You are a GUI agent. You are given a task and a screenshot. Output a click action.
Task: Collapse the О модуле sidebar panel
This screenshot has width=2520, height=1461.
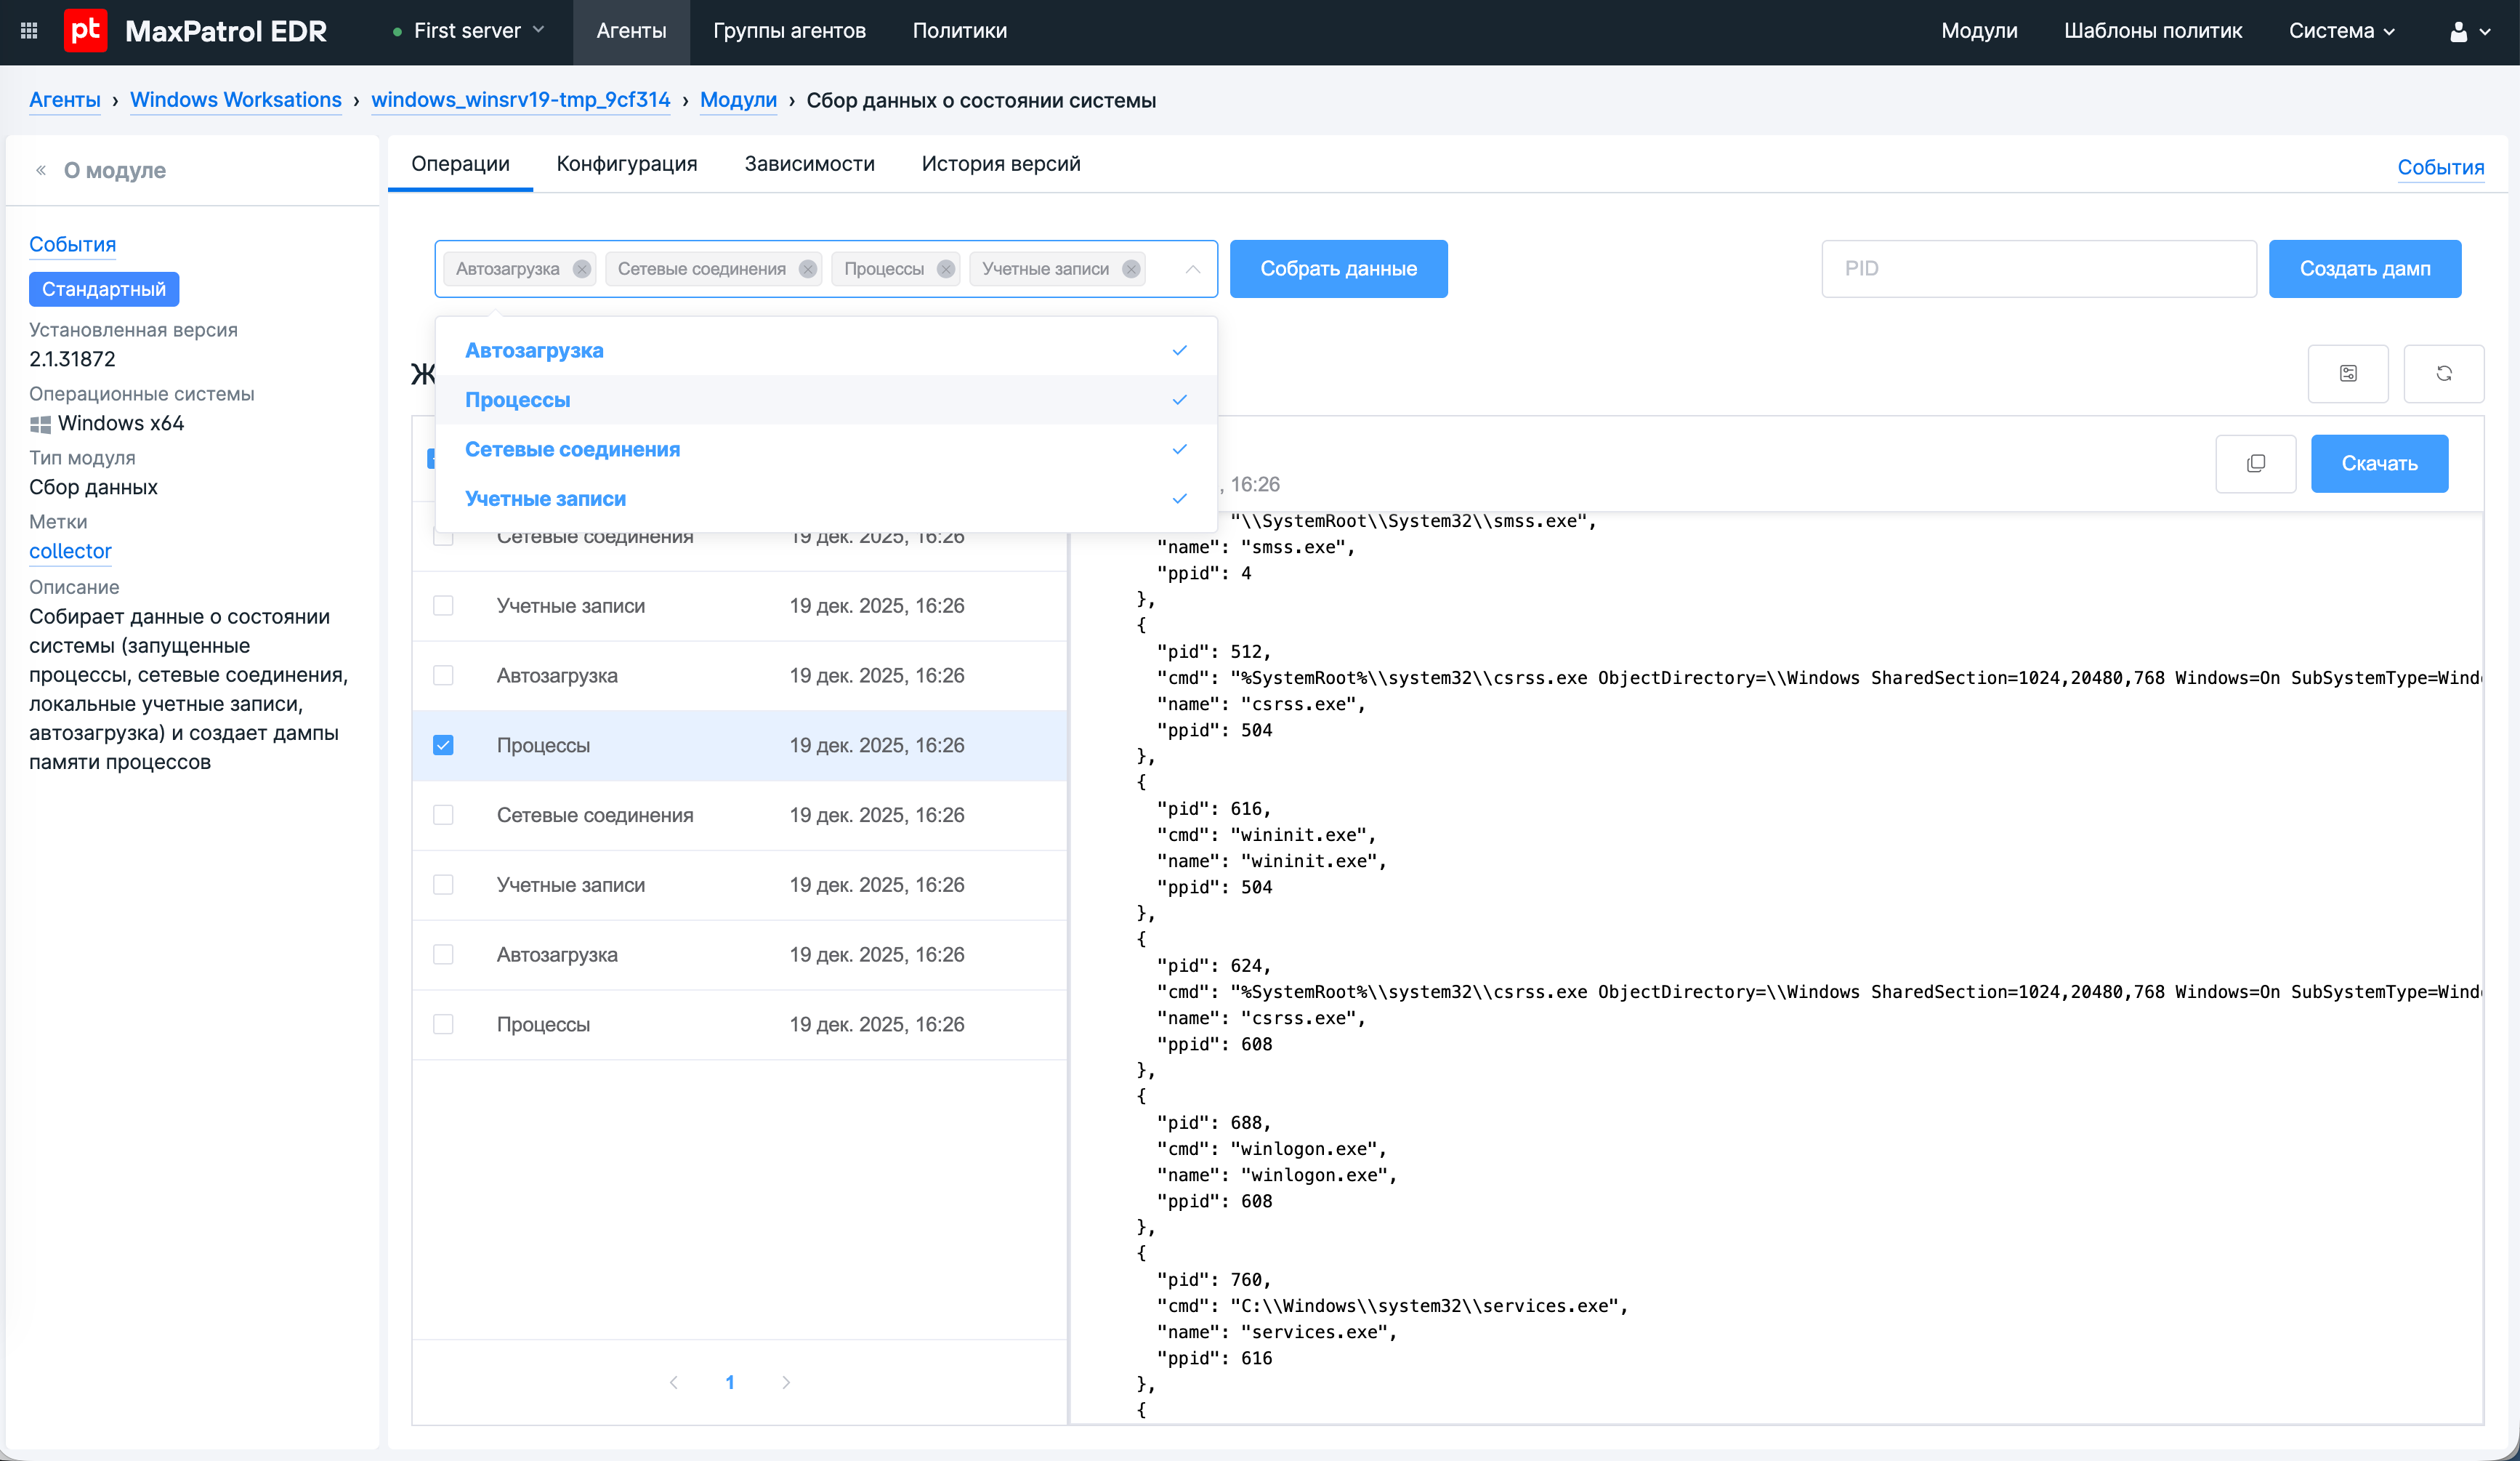click(41, 170)
